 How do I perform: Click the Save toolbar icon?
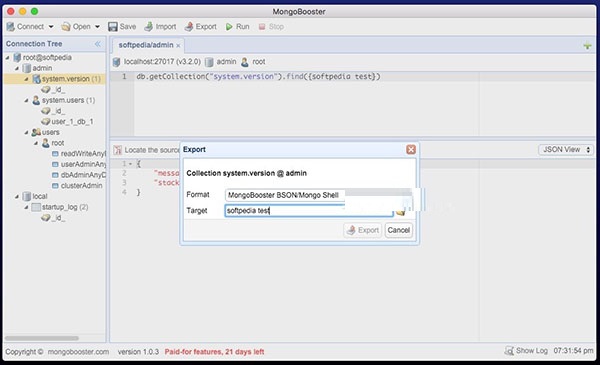[x=112, y=26]
